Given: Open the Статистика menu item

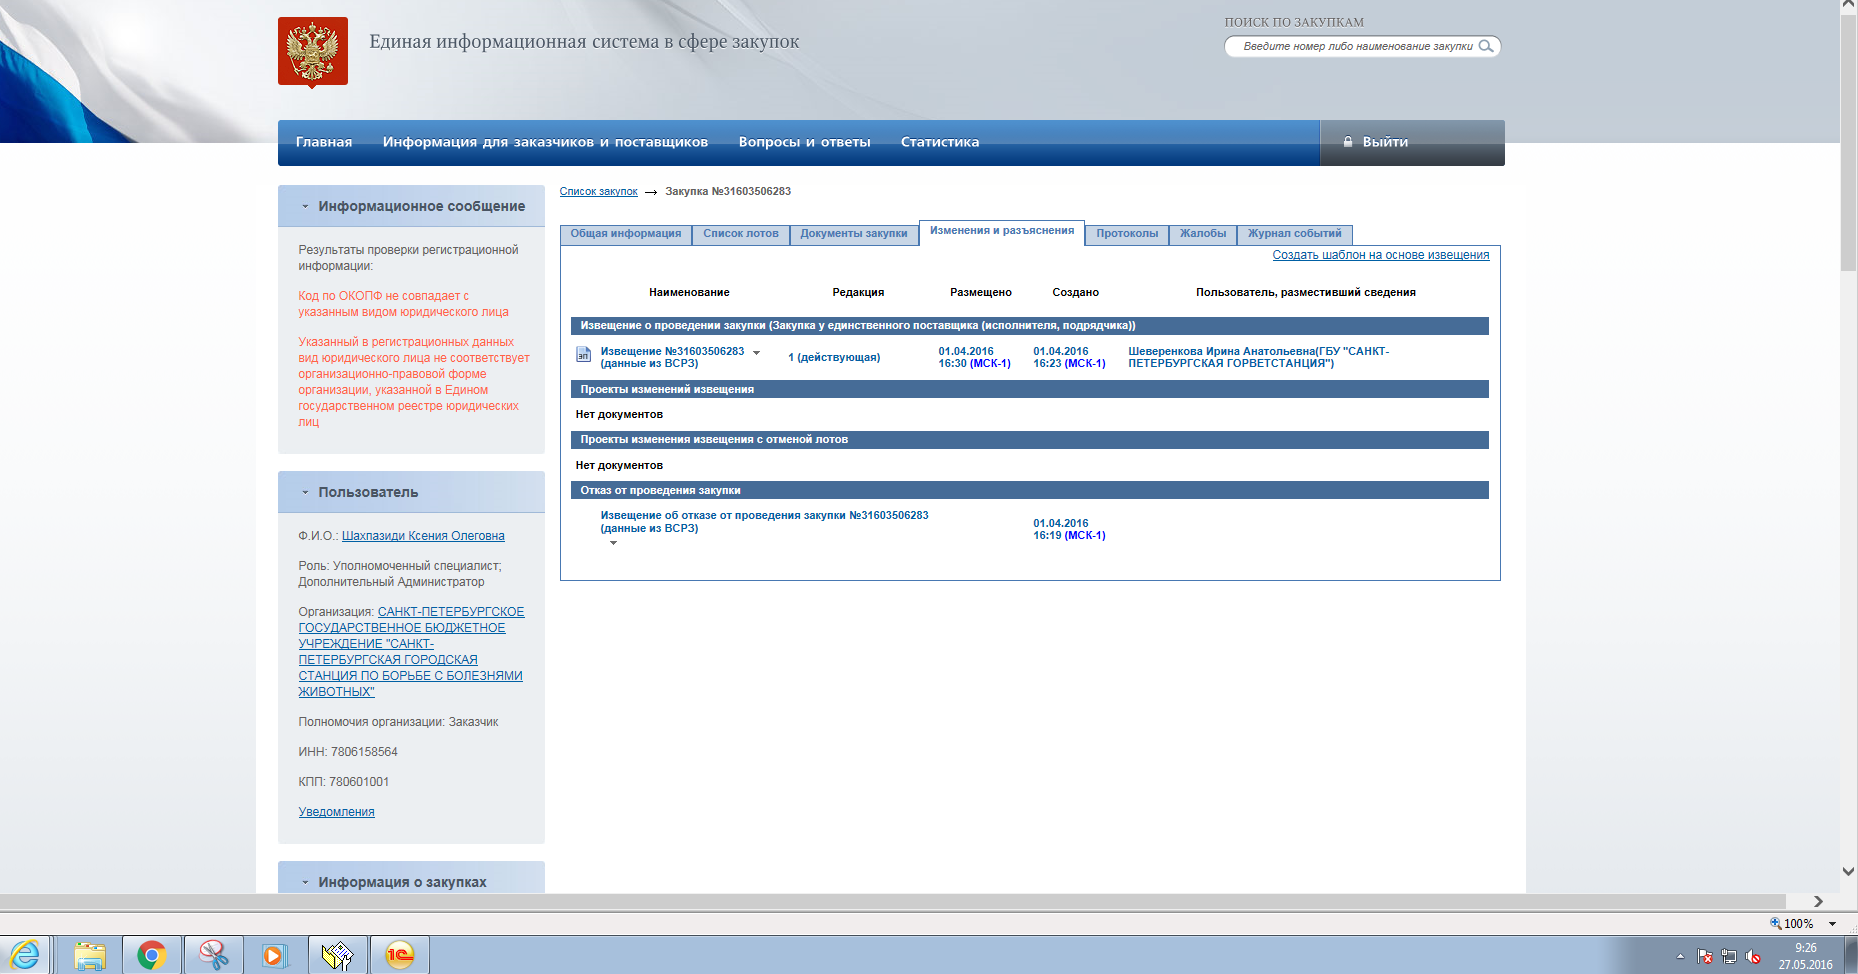Looking at the screenshot, I should pos(940,142).
